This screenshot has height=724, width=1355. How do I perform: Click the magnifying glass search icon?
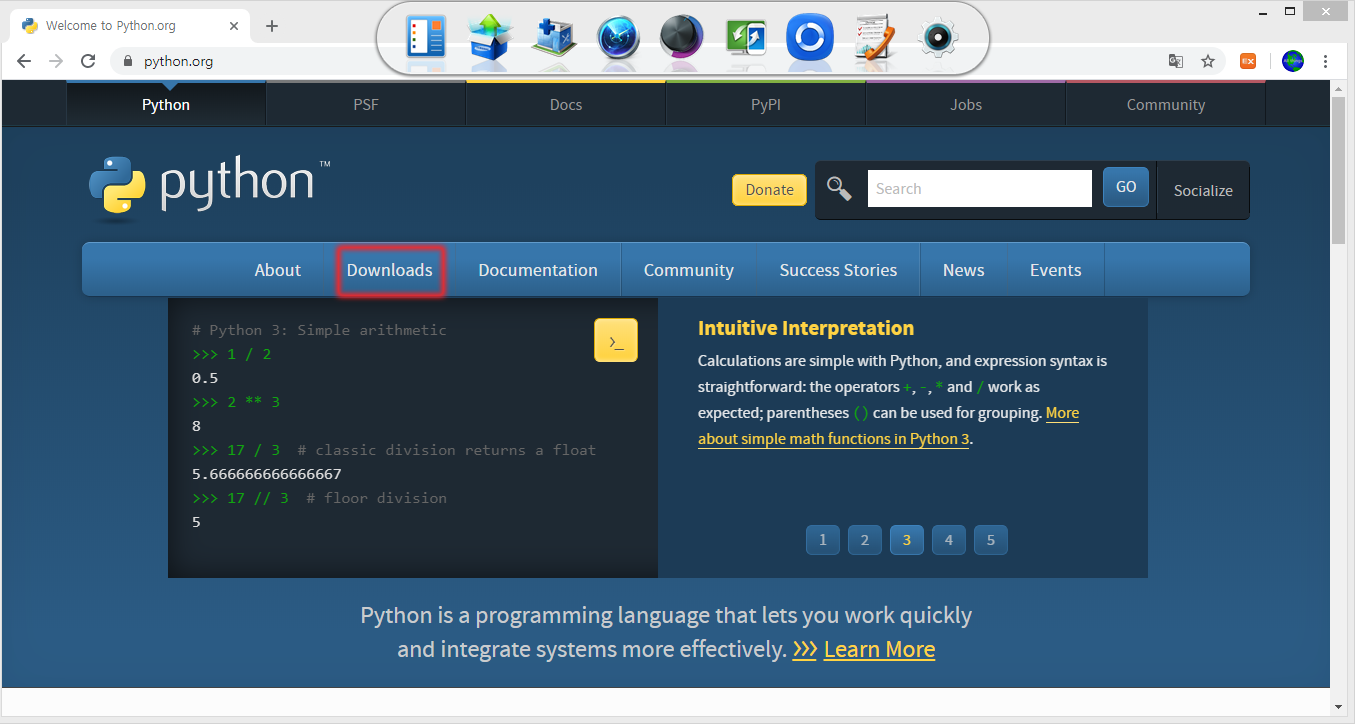pos(839,188)
